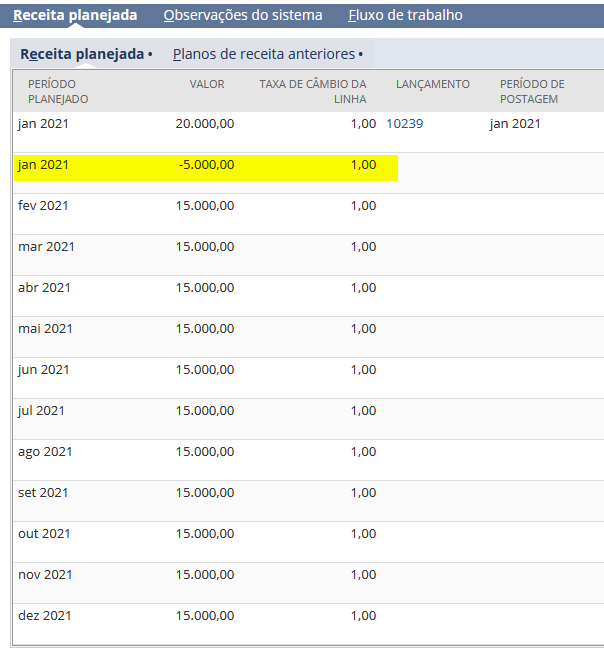The image size is (604, 656).
Task: Click the PERÍODO PLANEJADO column header
Action: point(58,92)
